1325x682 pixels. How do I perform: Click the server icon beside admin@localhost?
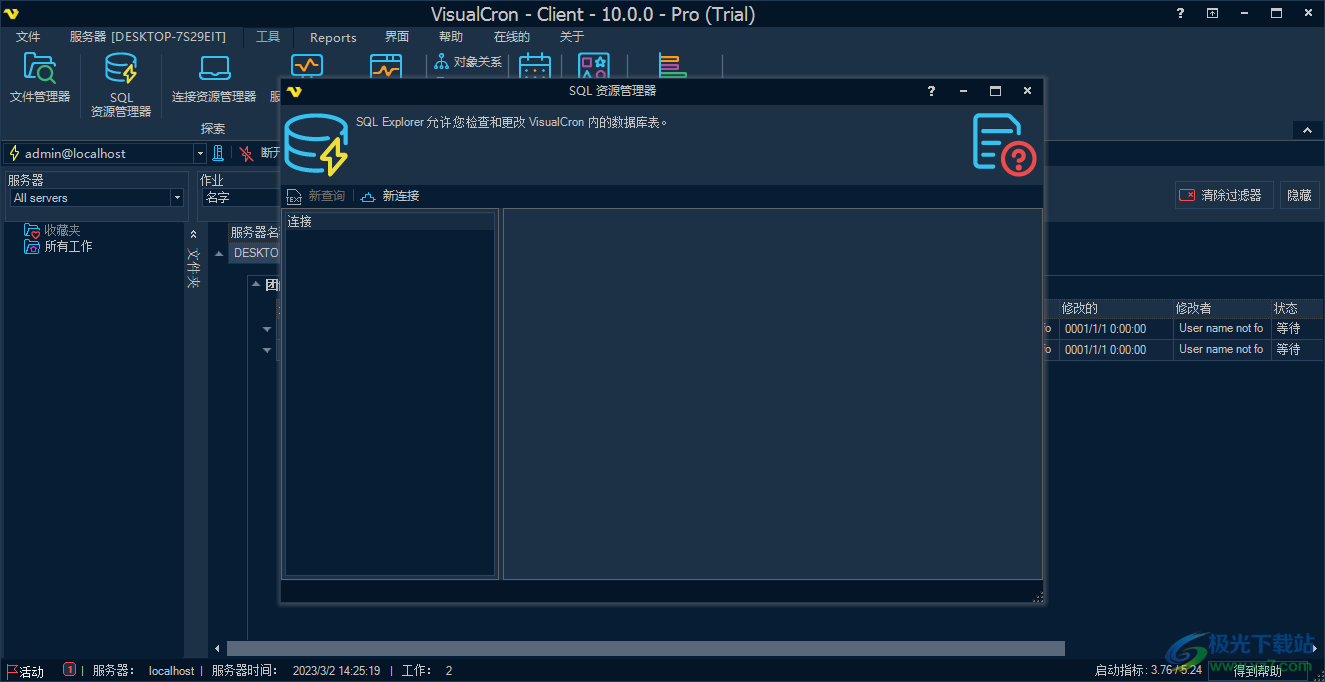[x=218, y=153]
